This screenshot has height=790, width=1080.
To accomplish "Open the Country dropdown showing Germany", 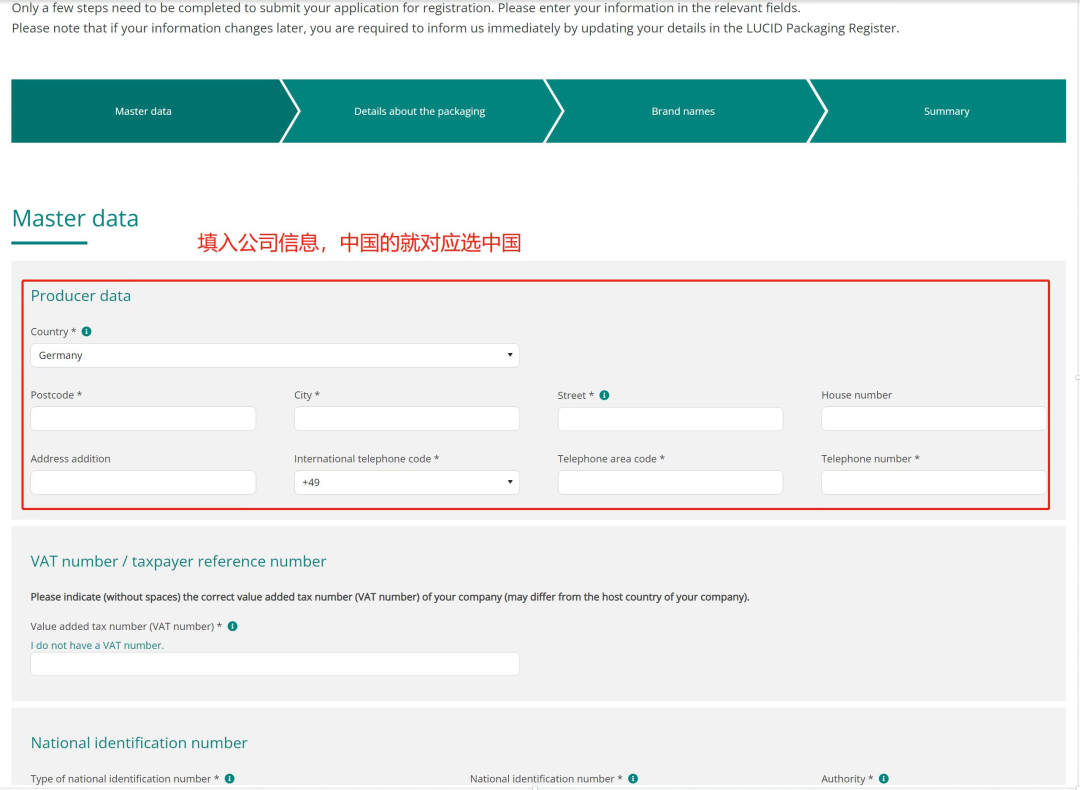I will 274,355.
